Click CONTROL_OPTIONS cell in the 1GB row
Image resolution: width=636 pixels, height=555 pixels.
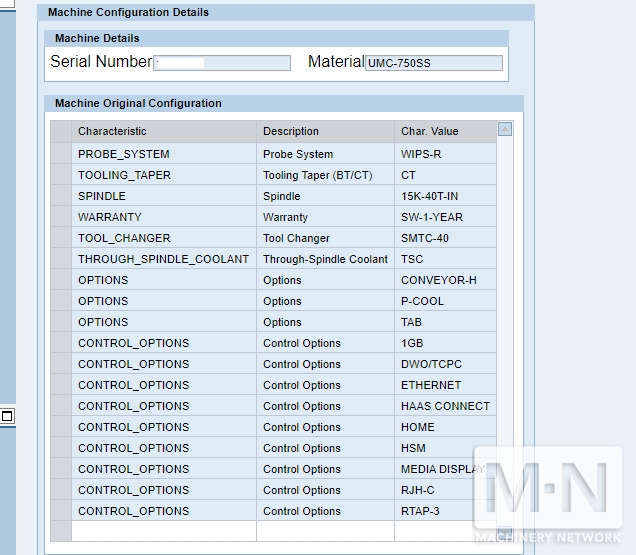(x=164, y=343)
